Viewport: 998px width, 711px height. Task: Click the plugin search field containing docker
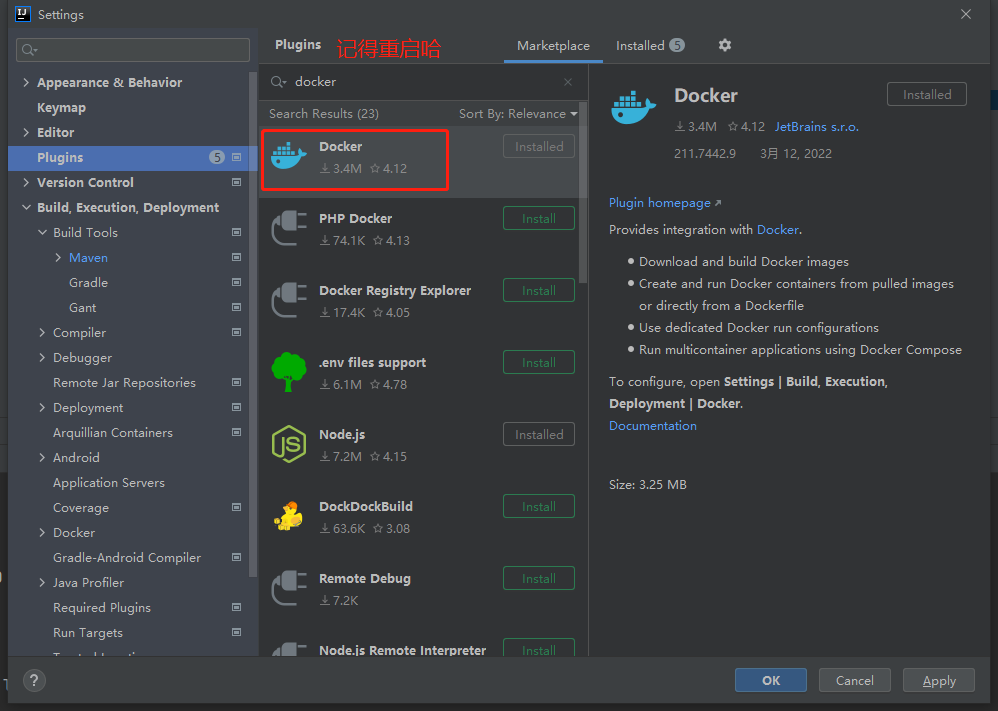coord(423,81)
